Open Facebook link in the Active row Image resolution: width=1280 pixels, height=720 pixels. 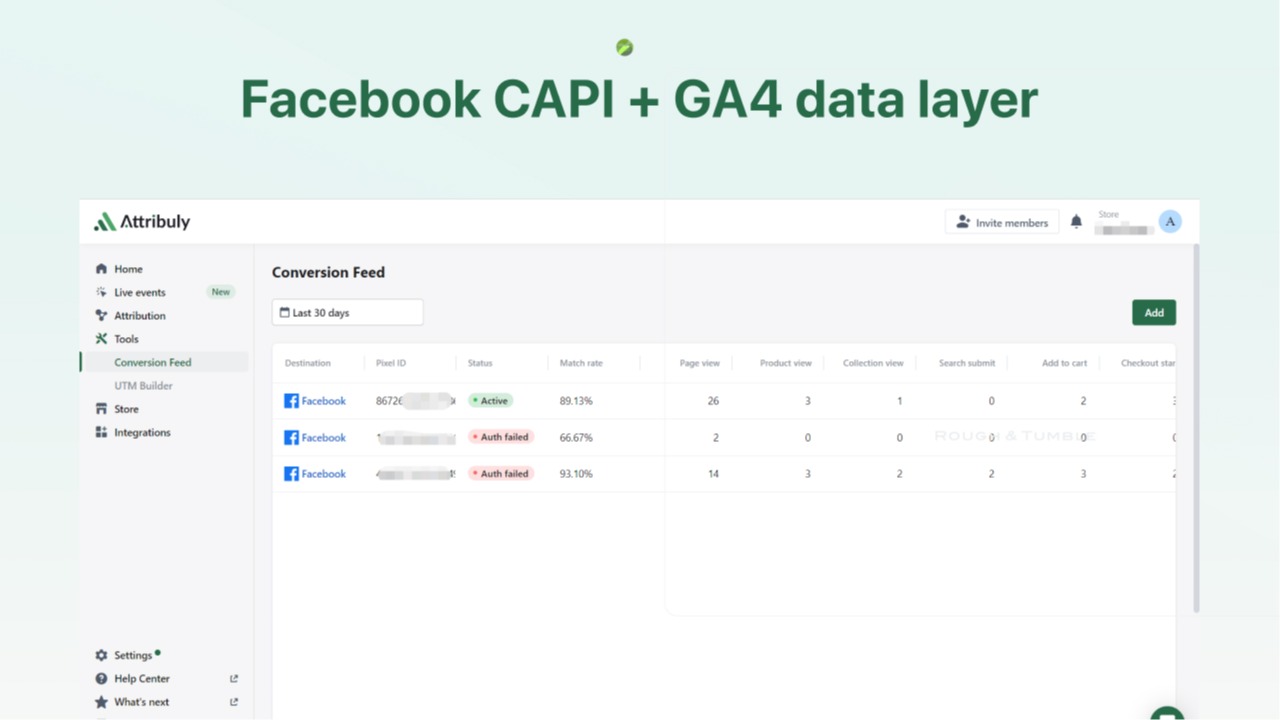point(324,401)
